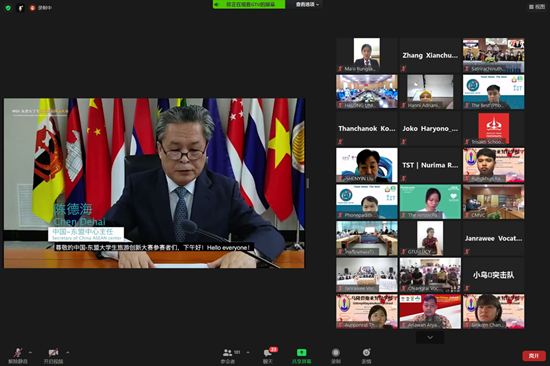Viewport: 550px width, 366px height.
Task: Click the green shield encryption icon
Action: (x=8, y=8)
